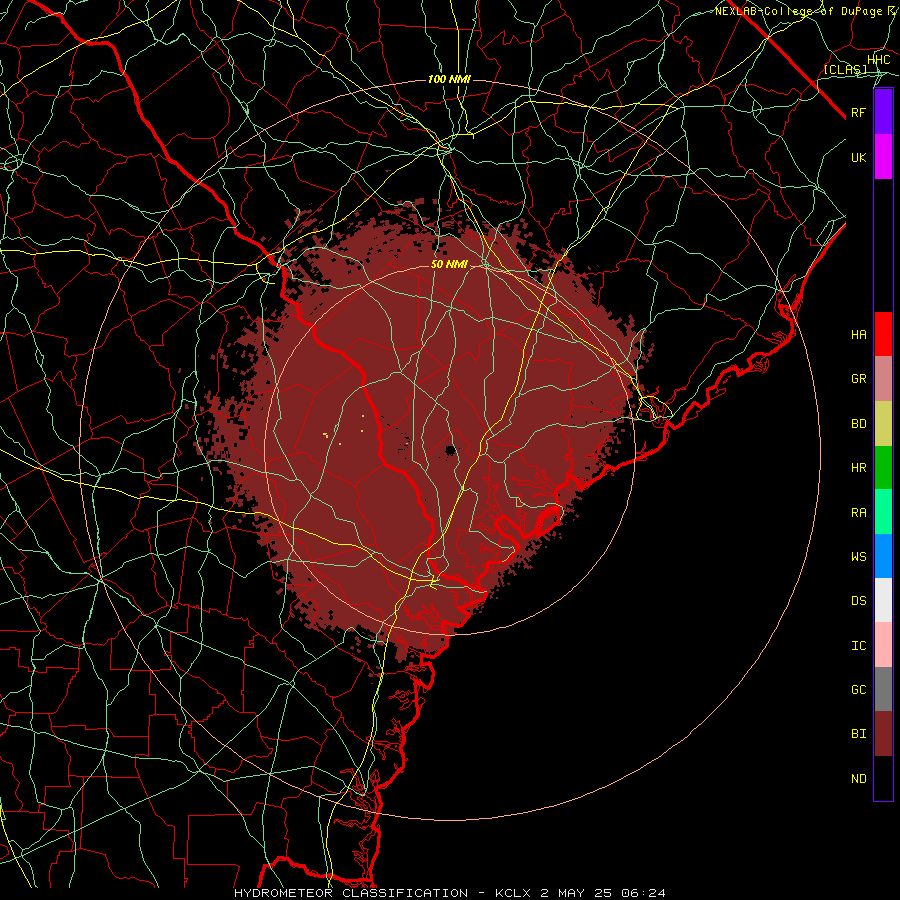The width and height of the screenshot is (900, 900).
Task: Click the DS white legend color swatch
Action: pyautogui.click(x=883, y=600)
